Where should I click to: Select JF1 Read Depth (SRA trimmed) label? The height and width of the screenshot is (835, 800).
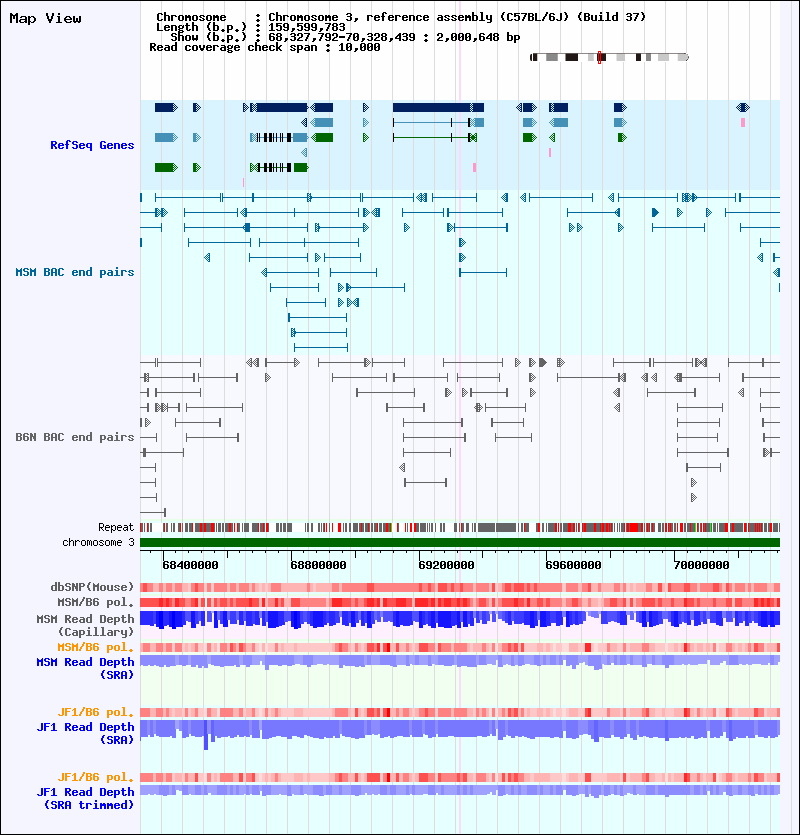tap(85, 798)
